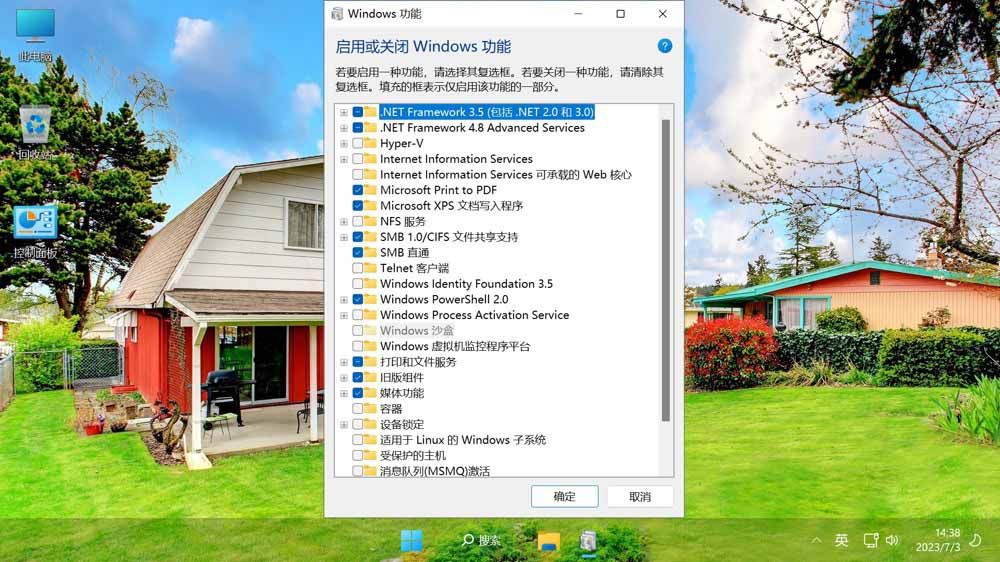Image resolution: width=1000 pixels, height=562 pixels.
Task: Select the 设备锁定 label
Action: [x=402, y=424]
